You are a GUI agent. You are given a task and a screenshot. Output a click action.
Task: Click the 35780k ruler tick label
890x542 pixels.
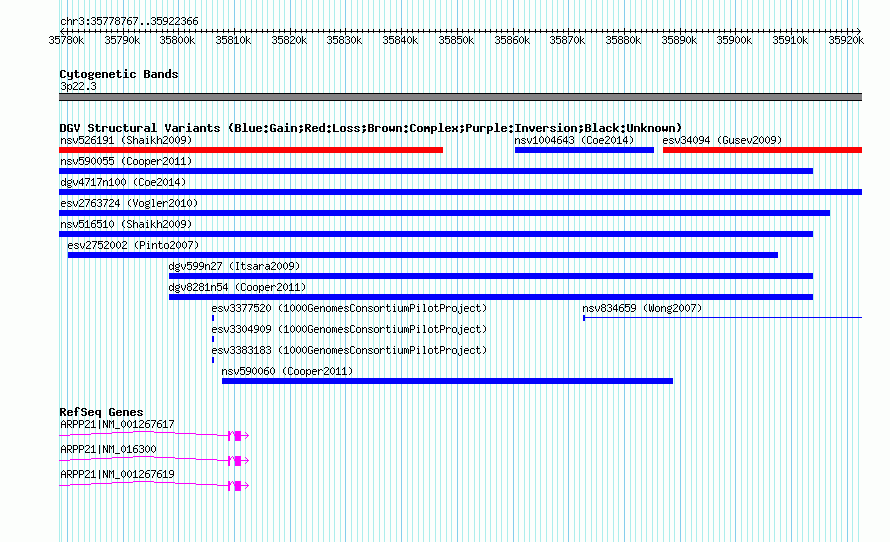[66, 40]
